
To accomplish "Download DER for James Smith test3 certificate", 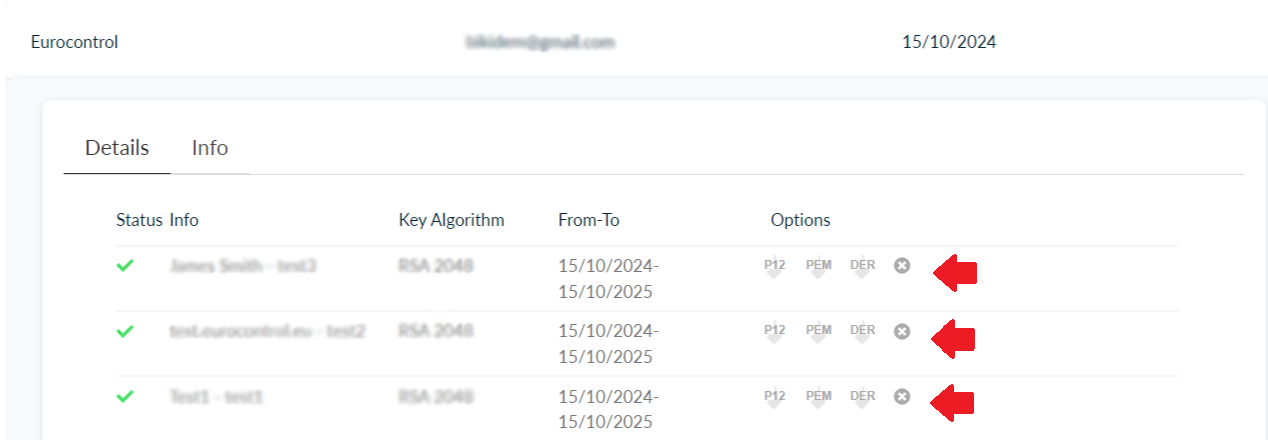I will [x=862, y=267].
